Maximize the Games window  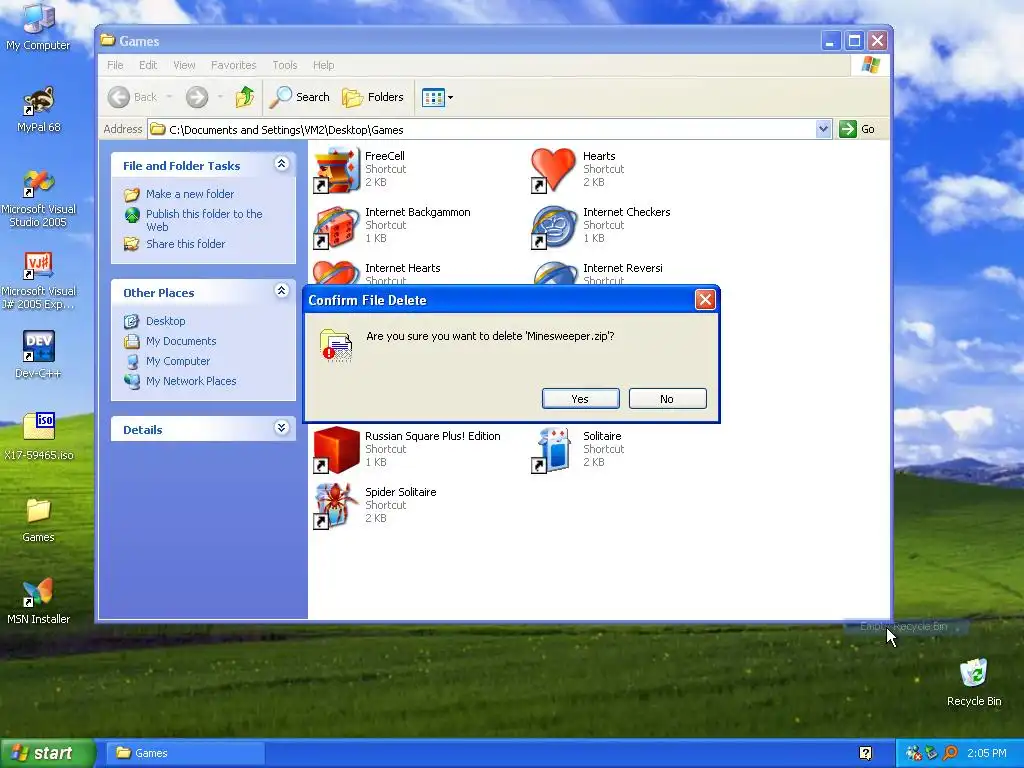854,40
